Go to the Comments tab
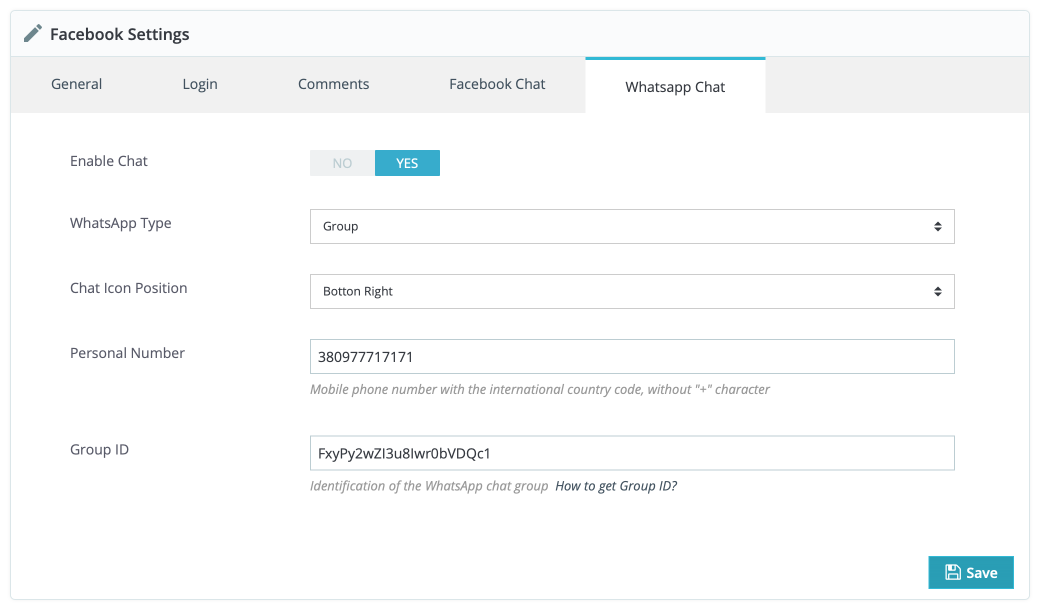This screenshot has height=611, width=1040. tap(334, 84)
